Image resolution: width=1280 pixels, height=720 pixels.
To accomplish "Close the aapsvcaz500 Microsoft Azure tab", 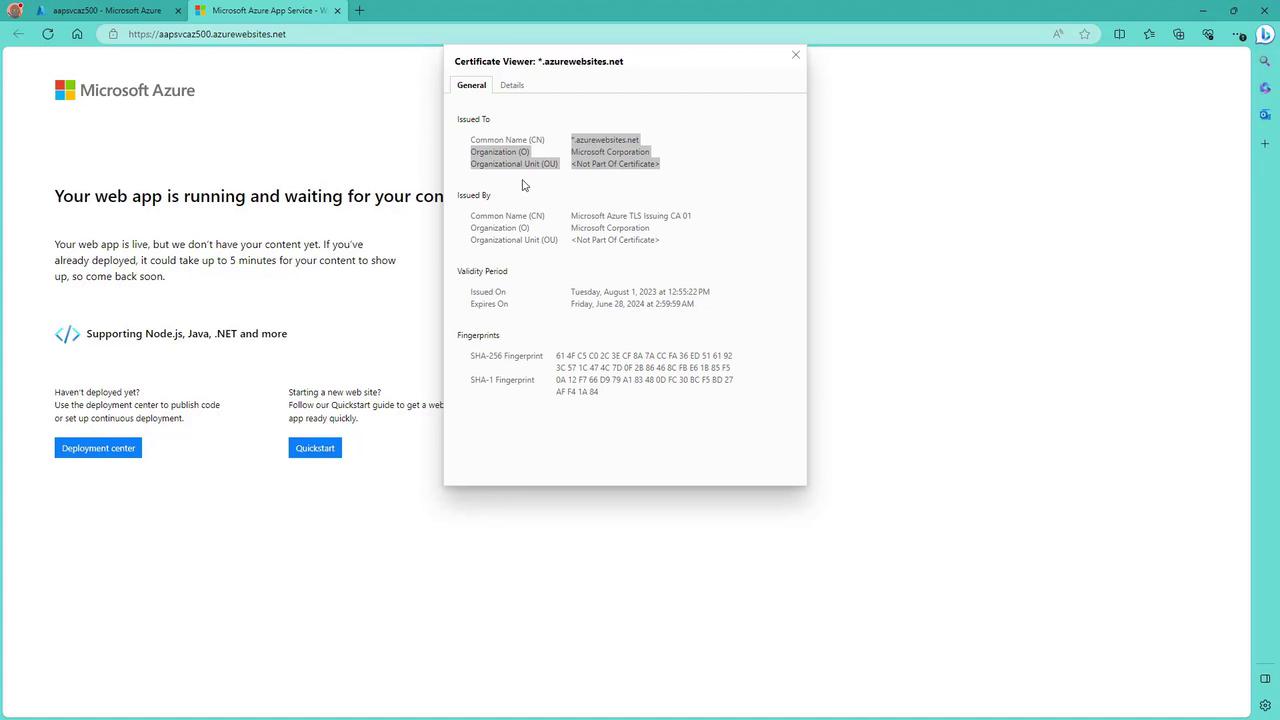I will (178, 11).
